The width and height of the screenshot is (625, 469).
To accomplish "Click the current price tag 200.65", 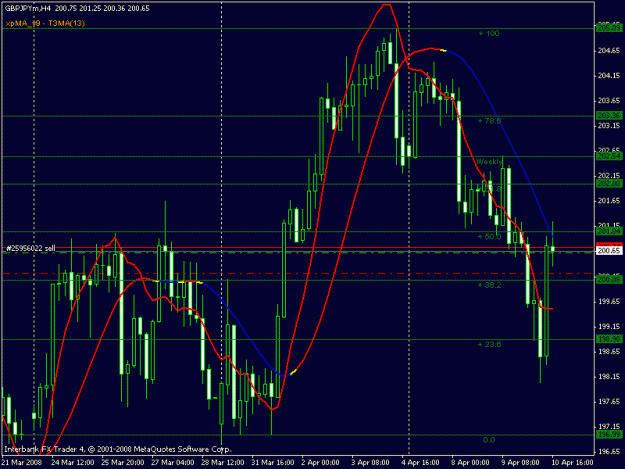I will click(609, 251).
